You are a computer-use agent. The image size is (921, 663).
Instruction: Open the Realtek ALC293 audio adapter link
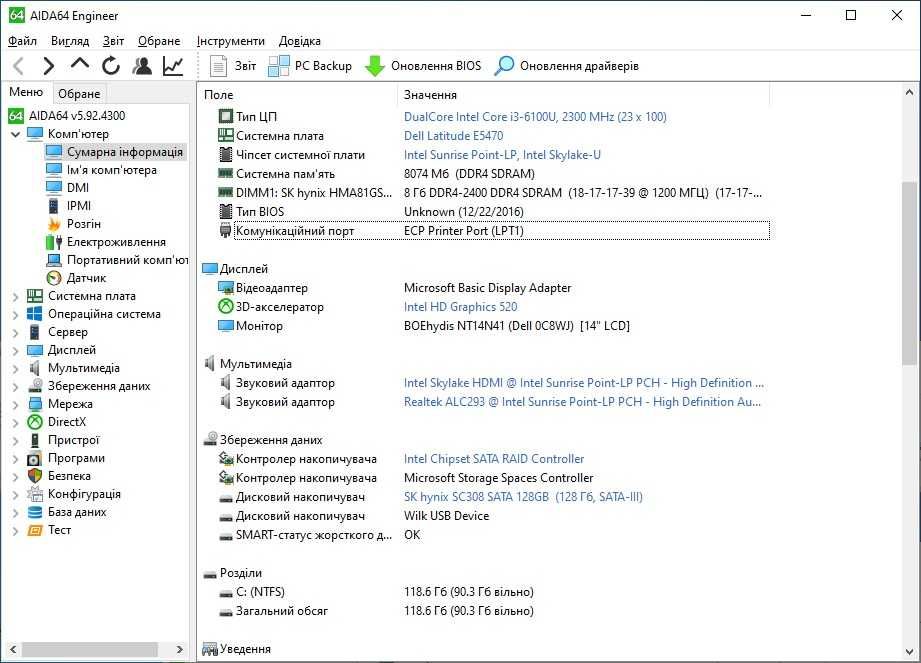[x=582, y=402]
